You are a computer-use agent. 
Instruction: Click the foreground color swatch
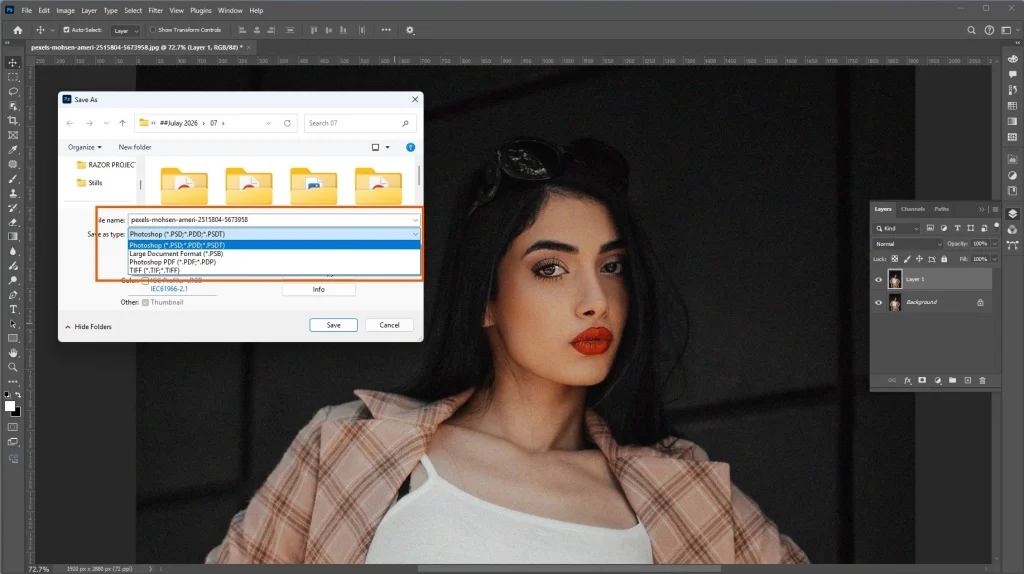[10, 407]
